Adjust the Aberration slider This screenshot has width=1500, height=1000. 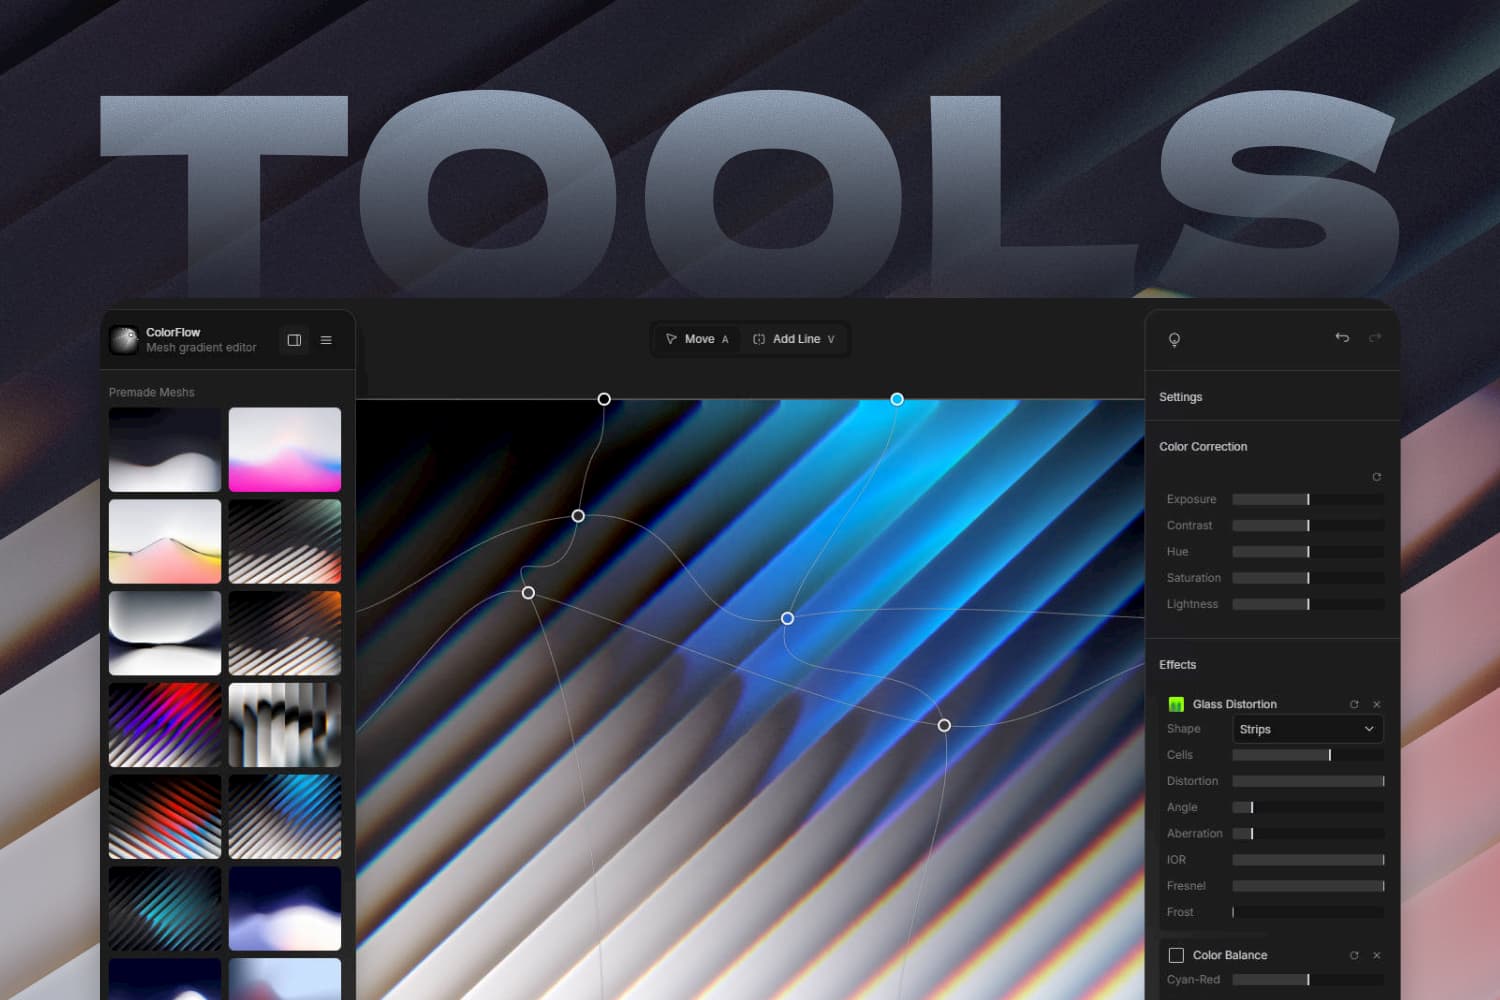[1308, 833]
